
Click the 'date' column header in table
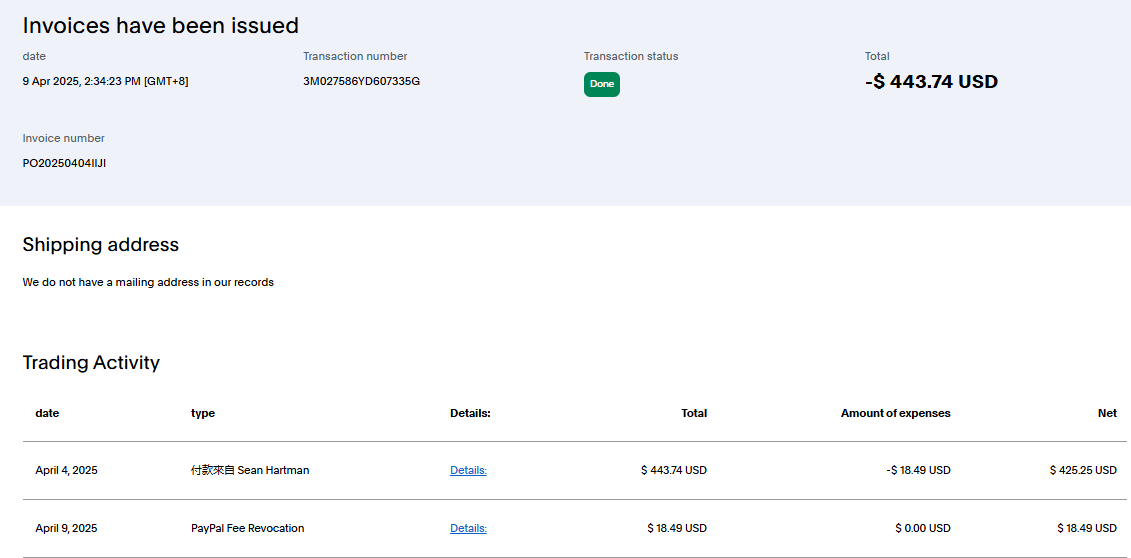[x=47, y=413]
